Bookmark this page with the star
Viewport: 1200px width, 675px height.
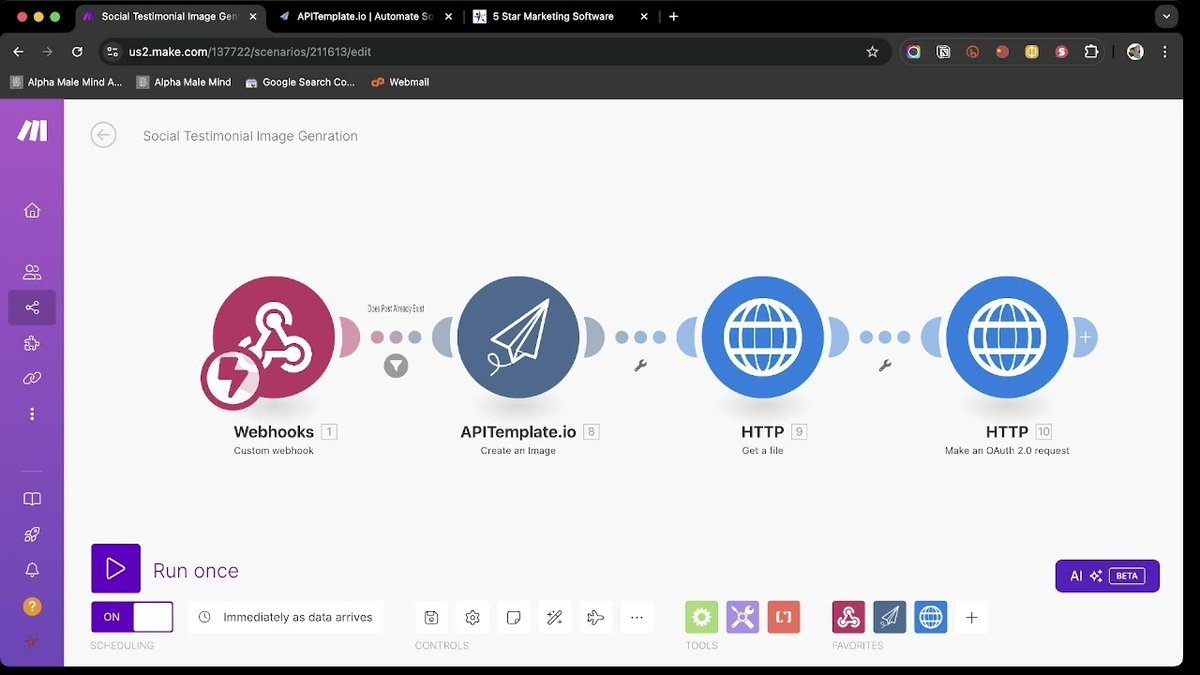click(872, 51)
